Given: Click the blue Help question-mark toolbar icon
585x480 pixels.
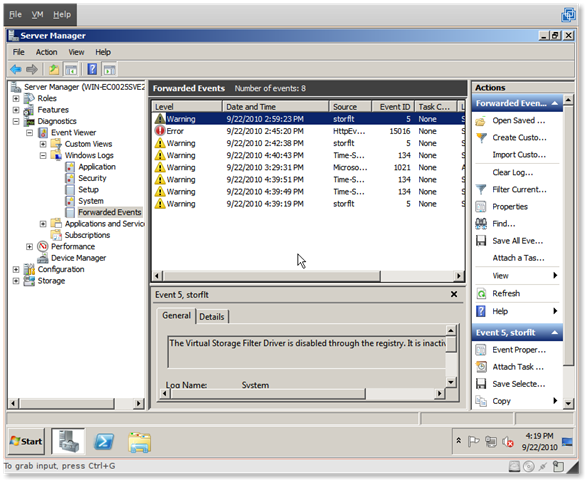Looking at the screenshot, I should 92,69.
